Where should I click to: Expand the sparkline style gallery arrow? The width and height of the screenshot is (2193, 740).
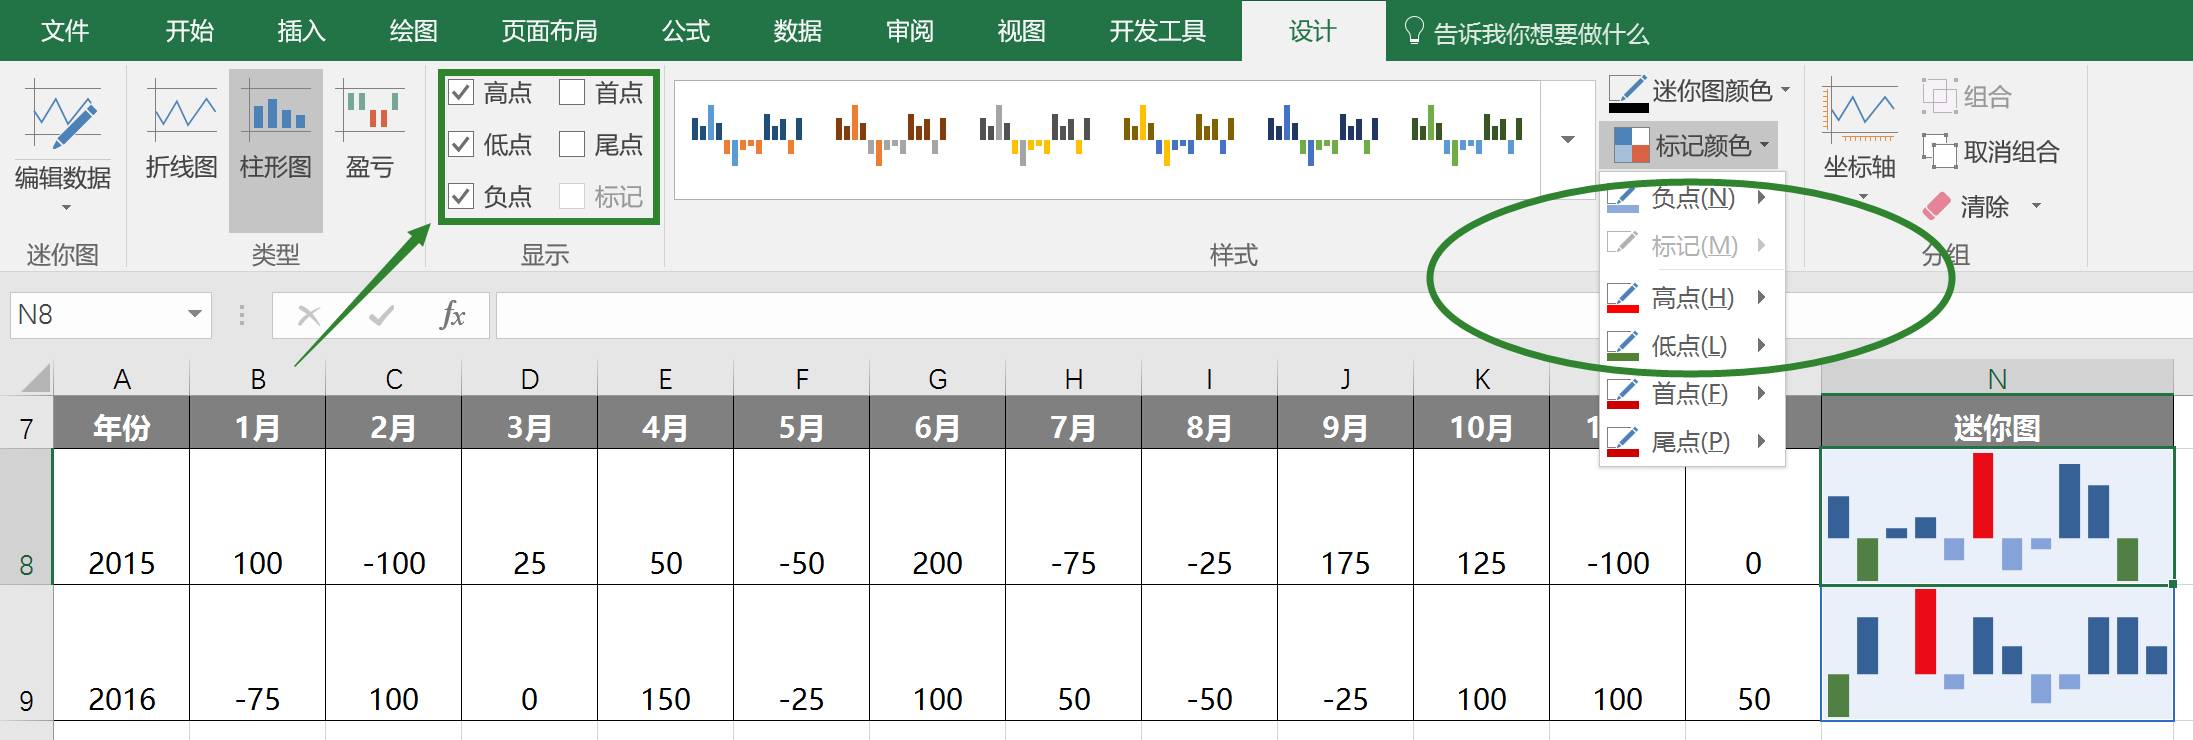pyautogui.click(x=1568, y=139)
